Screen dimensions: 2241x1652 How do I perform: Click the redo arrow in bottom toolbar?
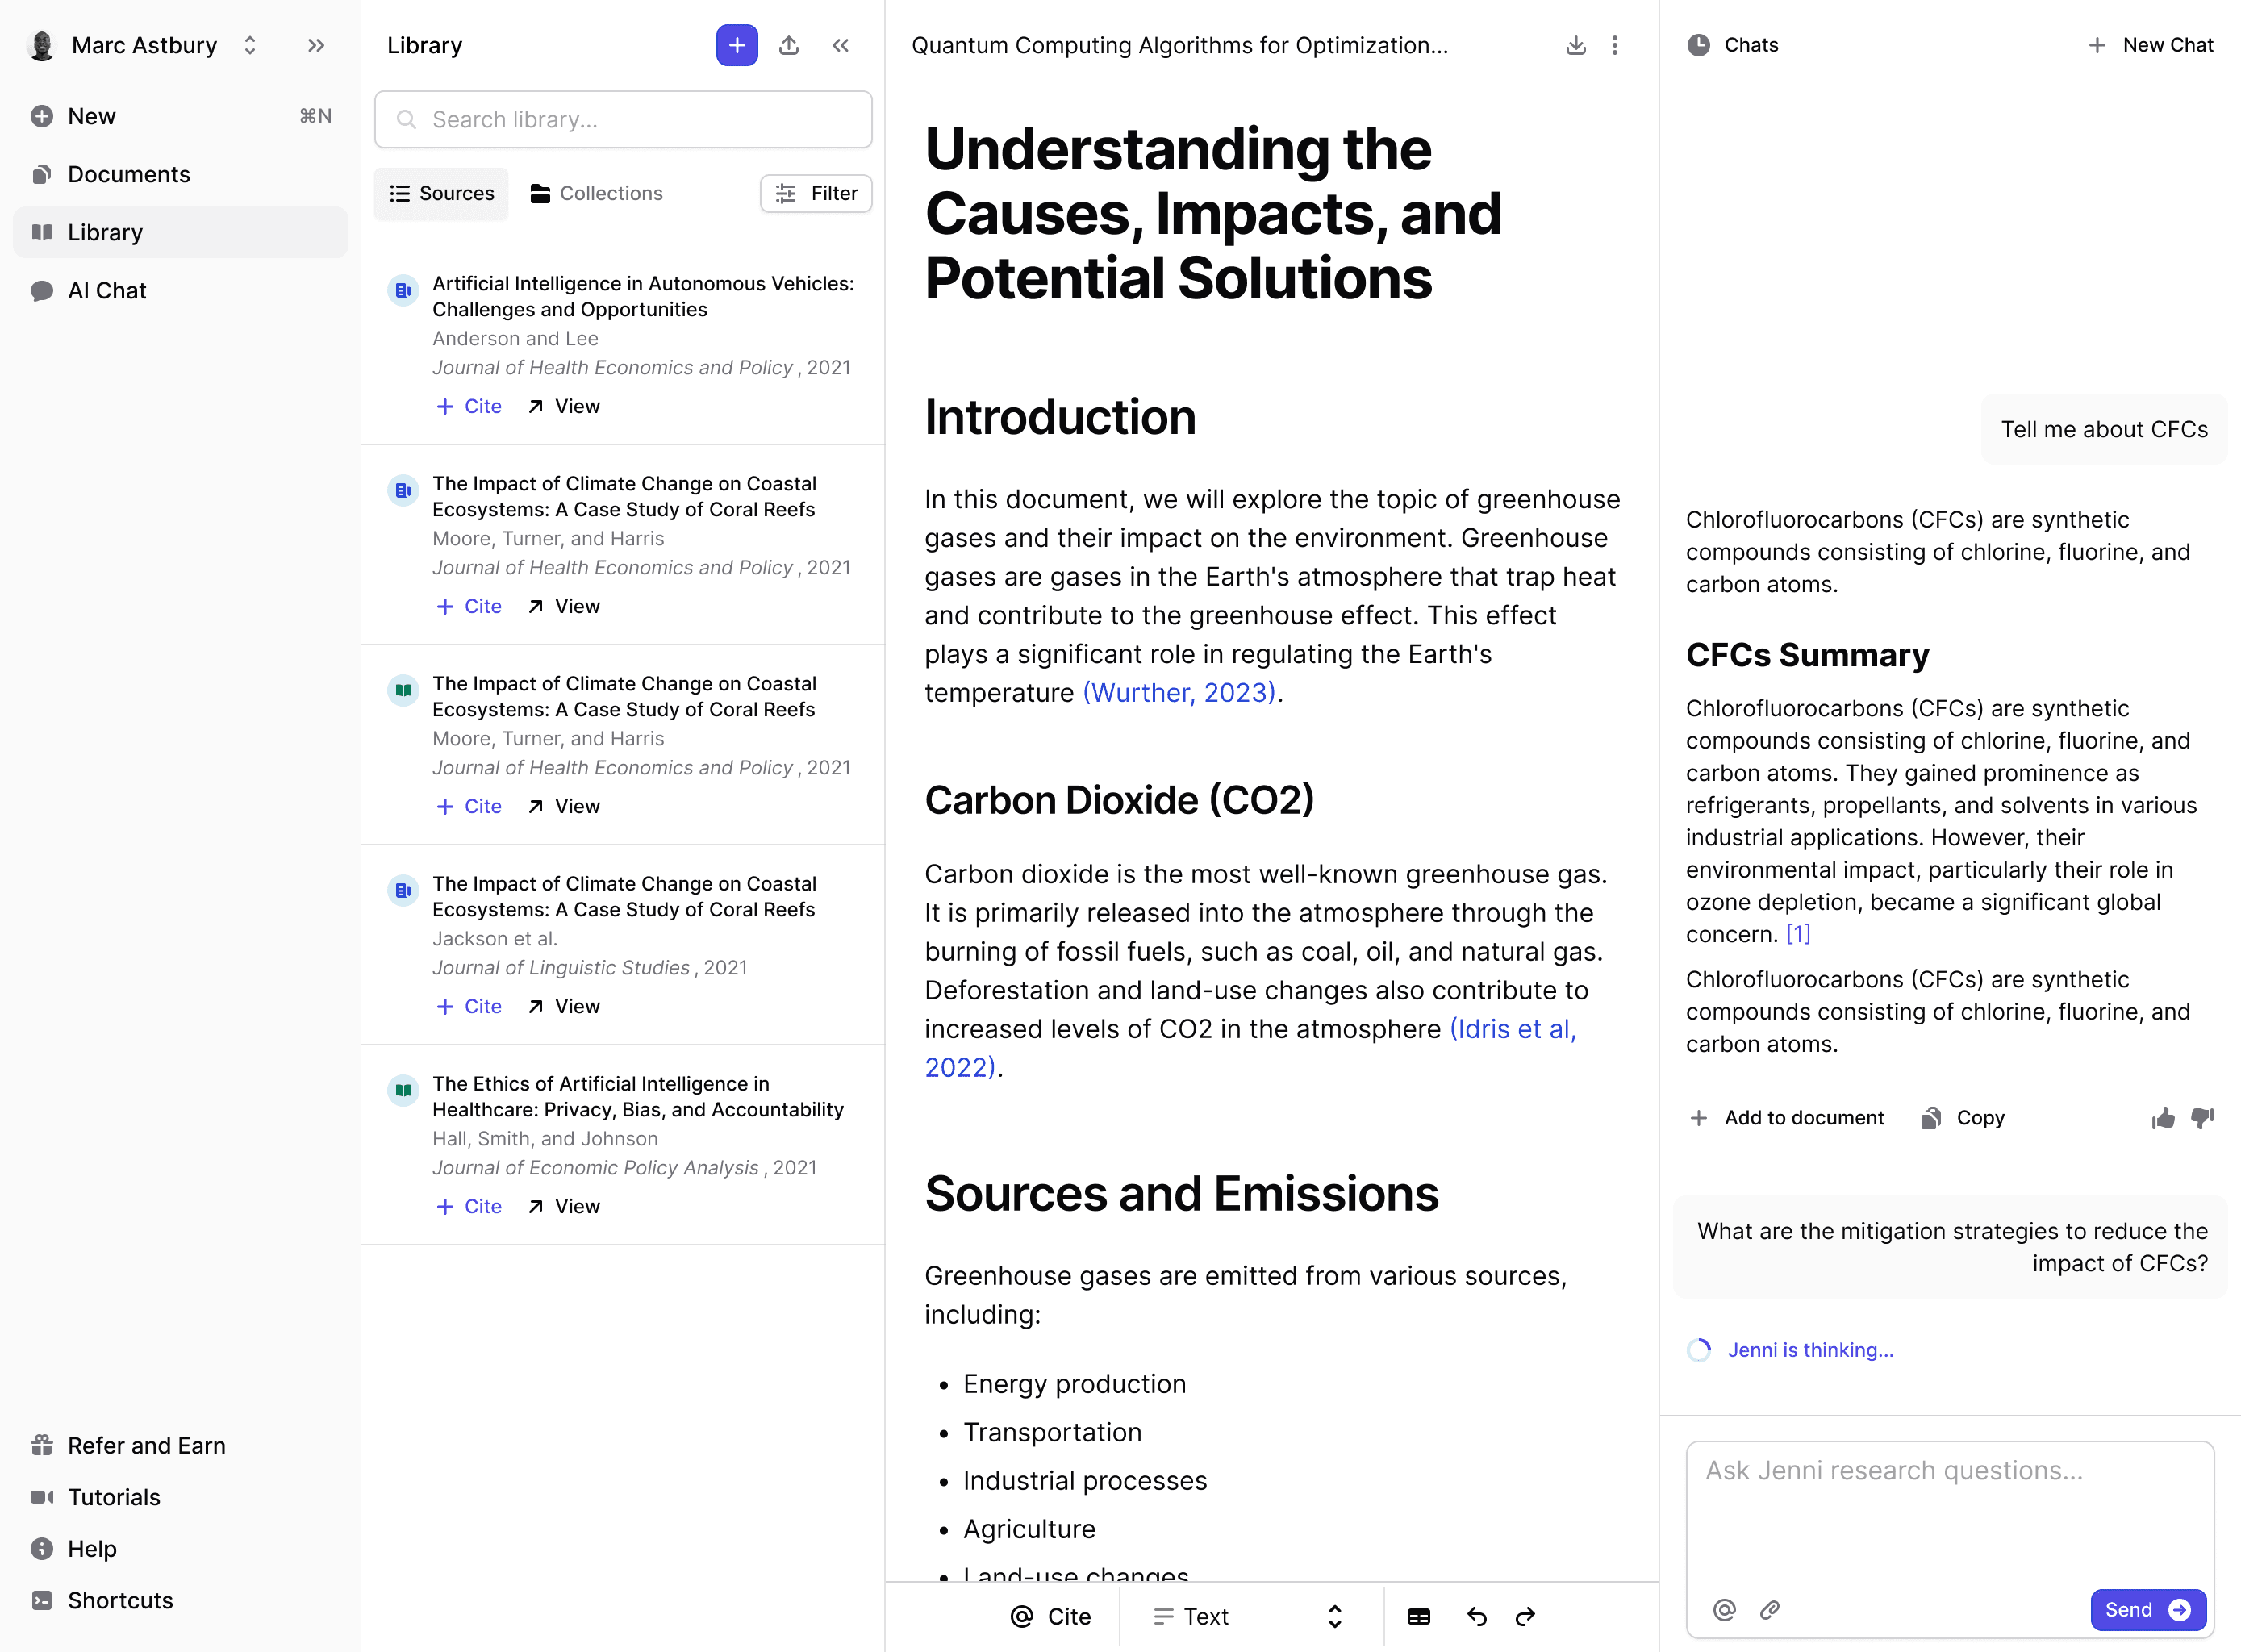1525,1617
